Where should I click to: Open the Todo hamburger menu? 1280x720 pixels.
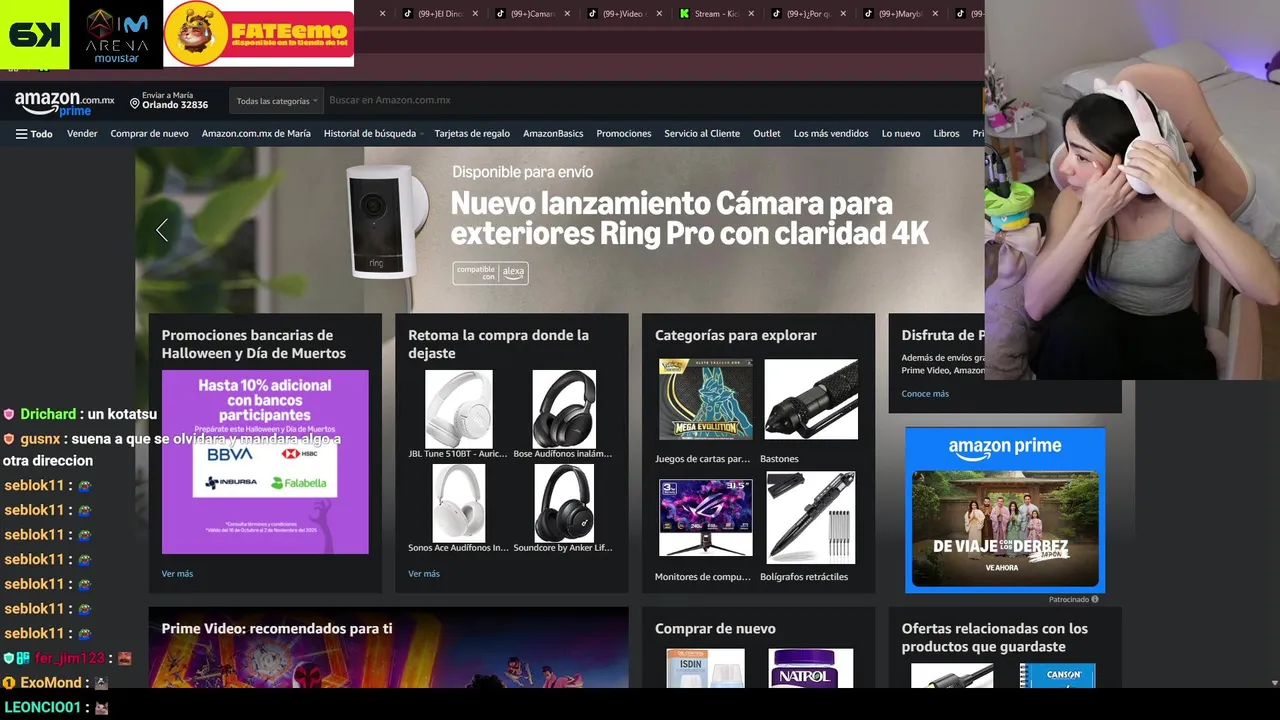[x=34, y=134]
